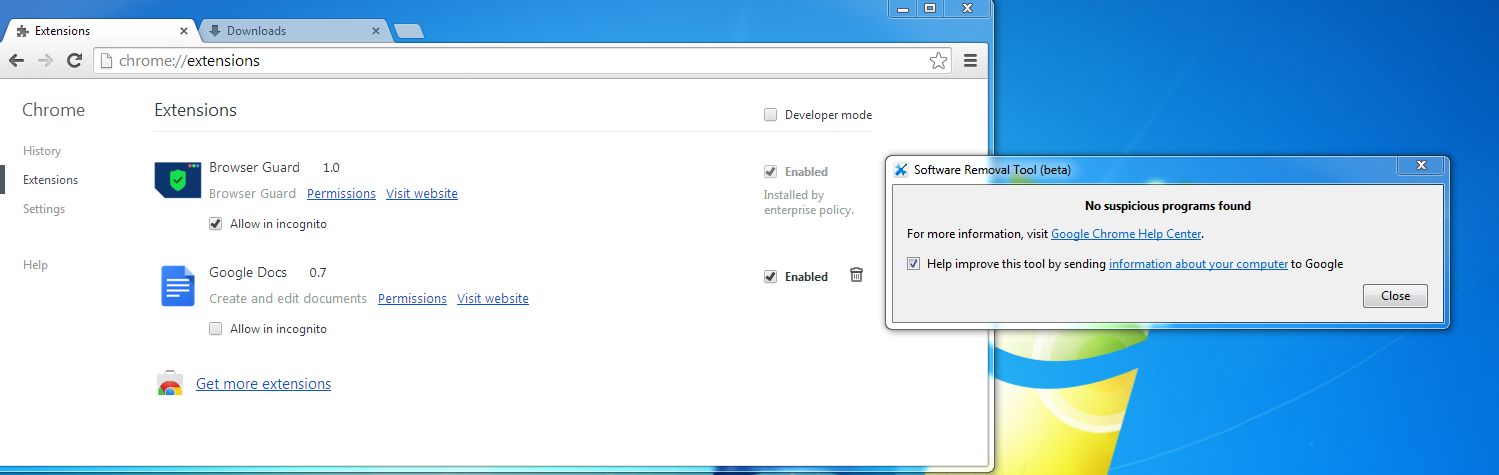Click the chrome://extensions address bar

tap(520, 61)
